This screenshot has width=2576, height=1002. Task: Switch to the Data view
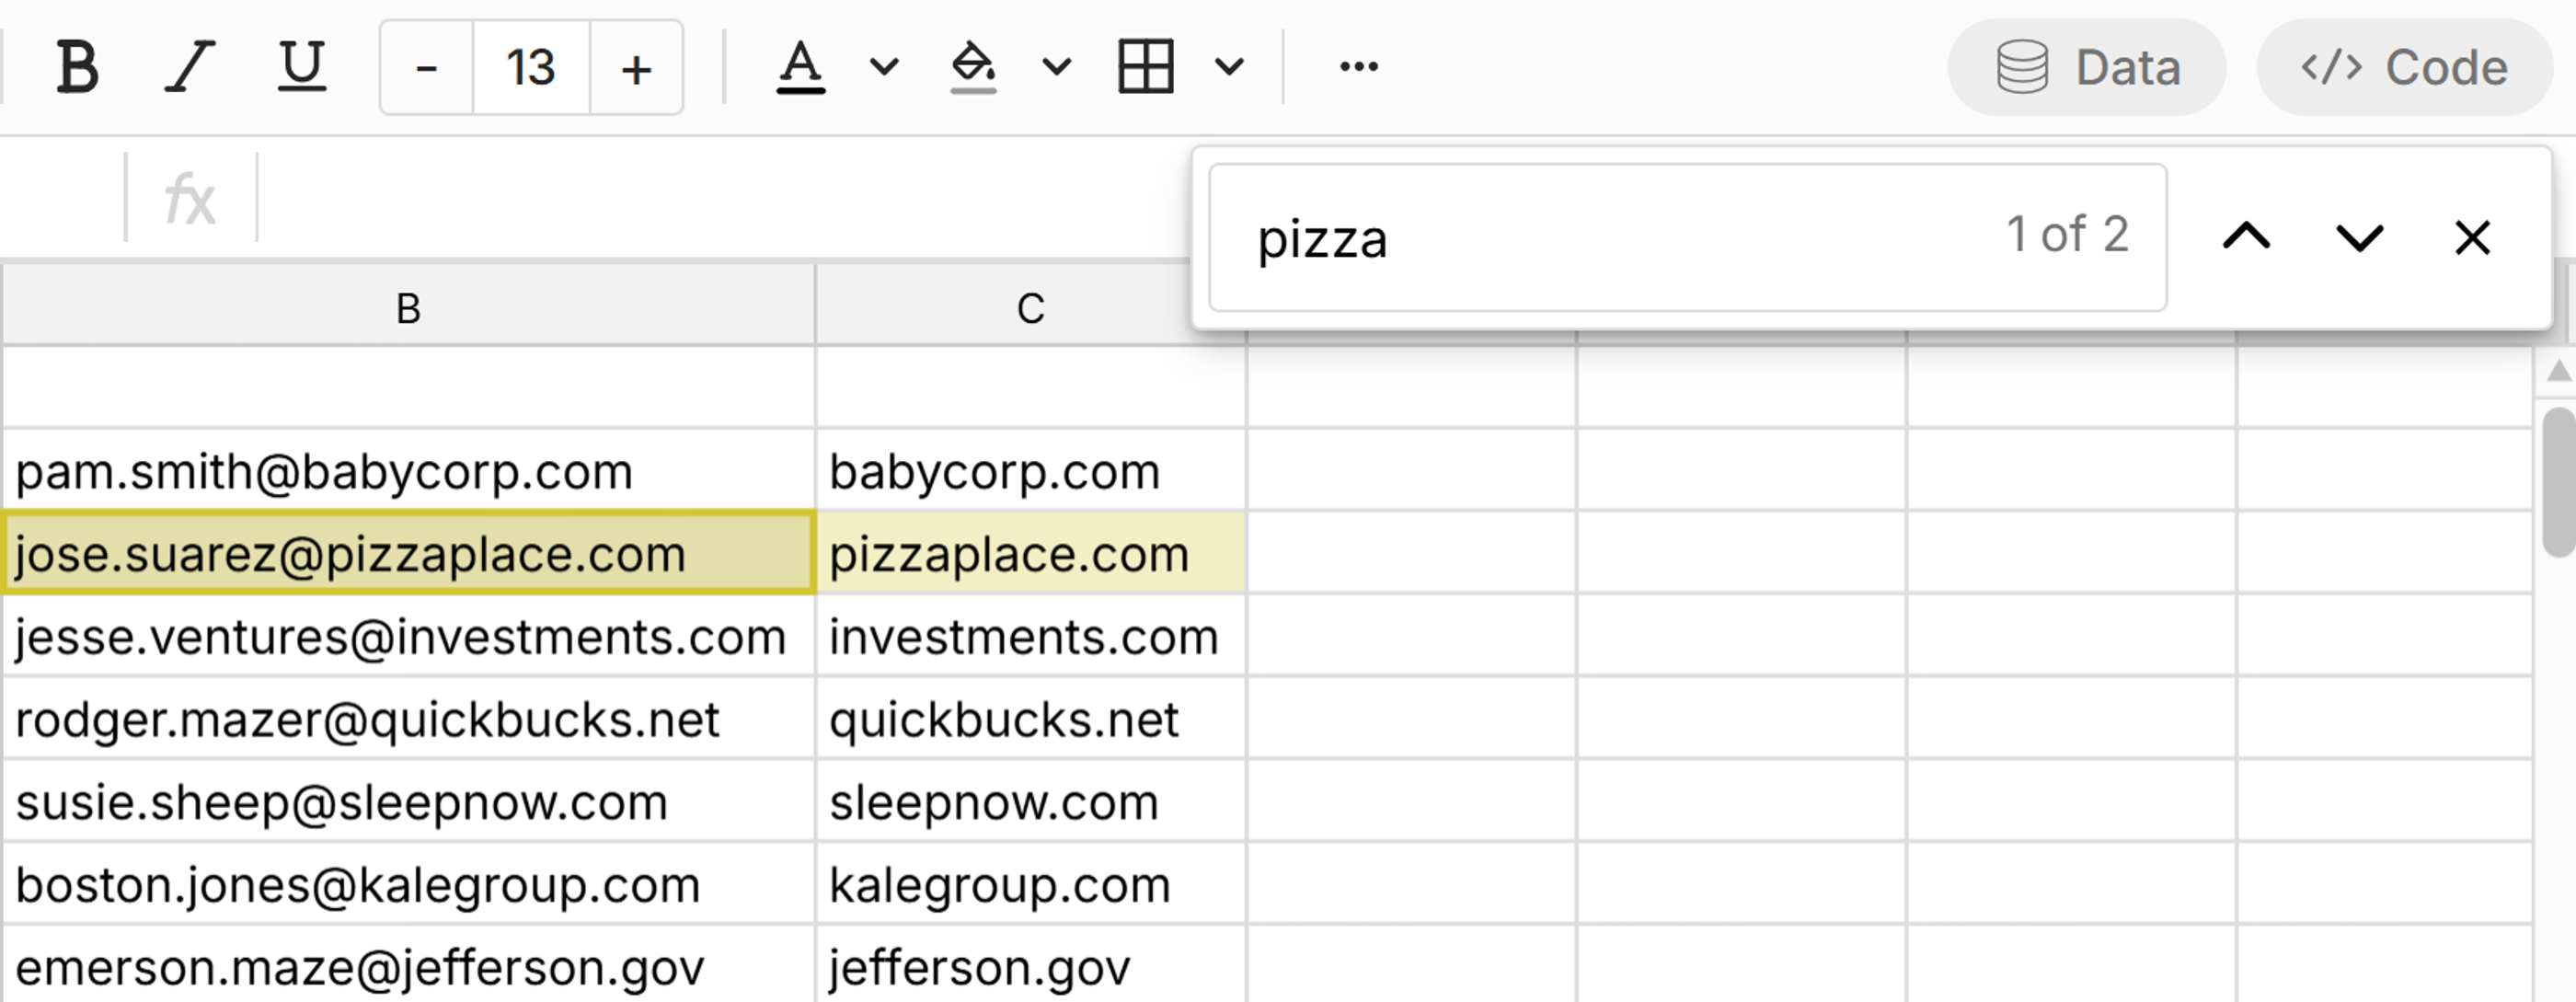[2087, 66]
